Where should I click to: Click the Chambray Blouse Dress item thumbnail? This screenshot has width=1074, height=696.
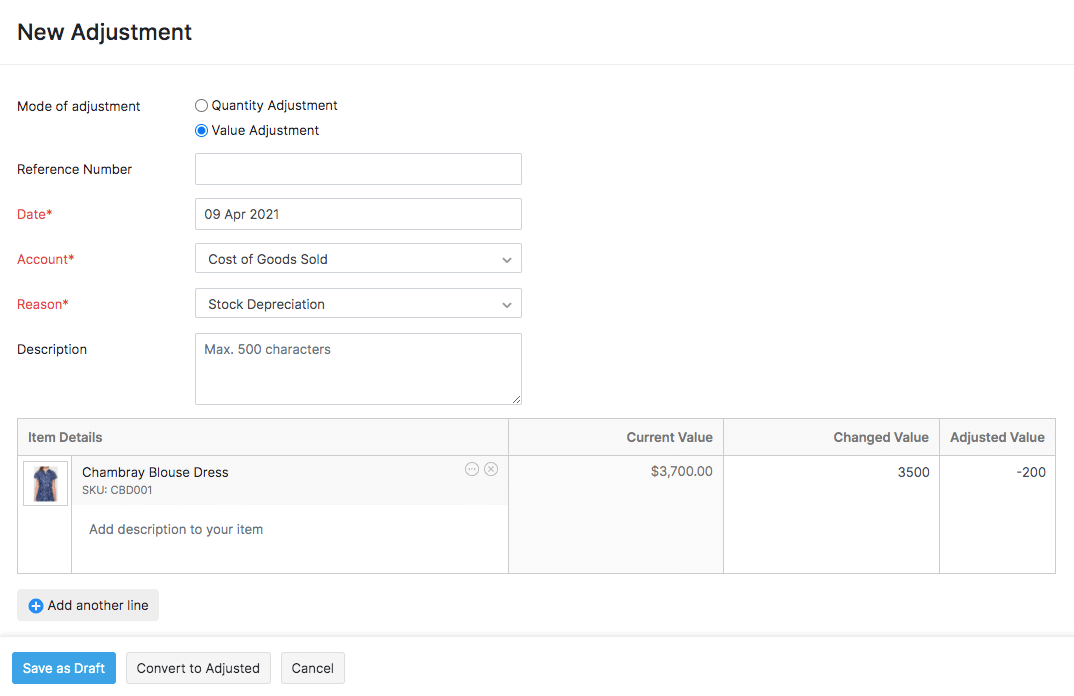(44, 483)
